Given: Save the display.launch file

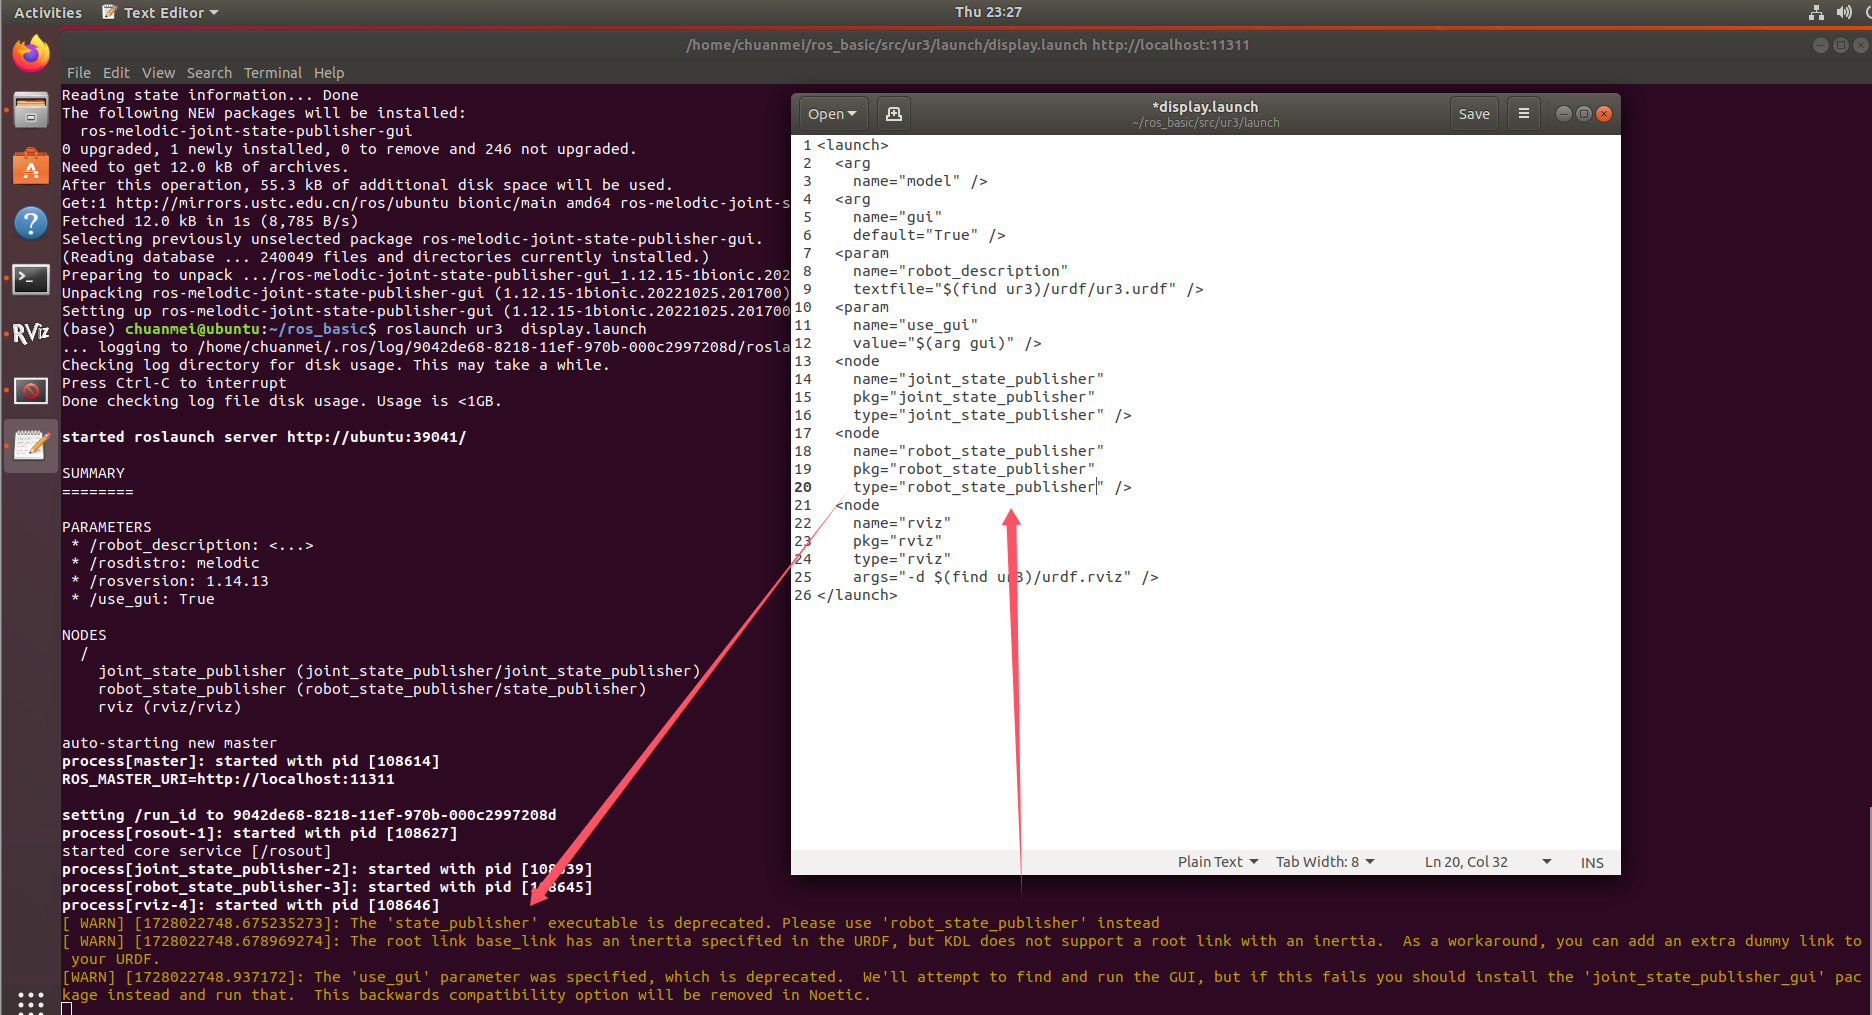Looking at the screenshot, I should pyautogui.click(x=1474, y=113).
